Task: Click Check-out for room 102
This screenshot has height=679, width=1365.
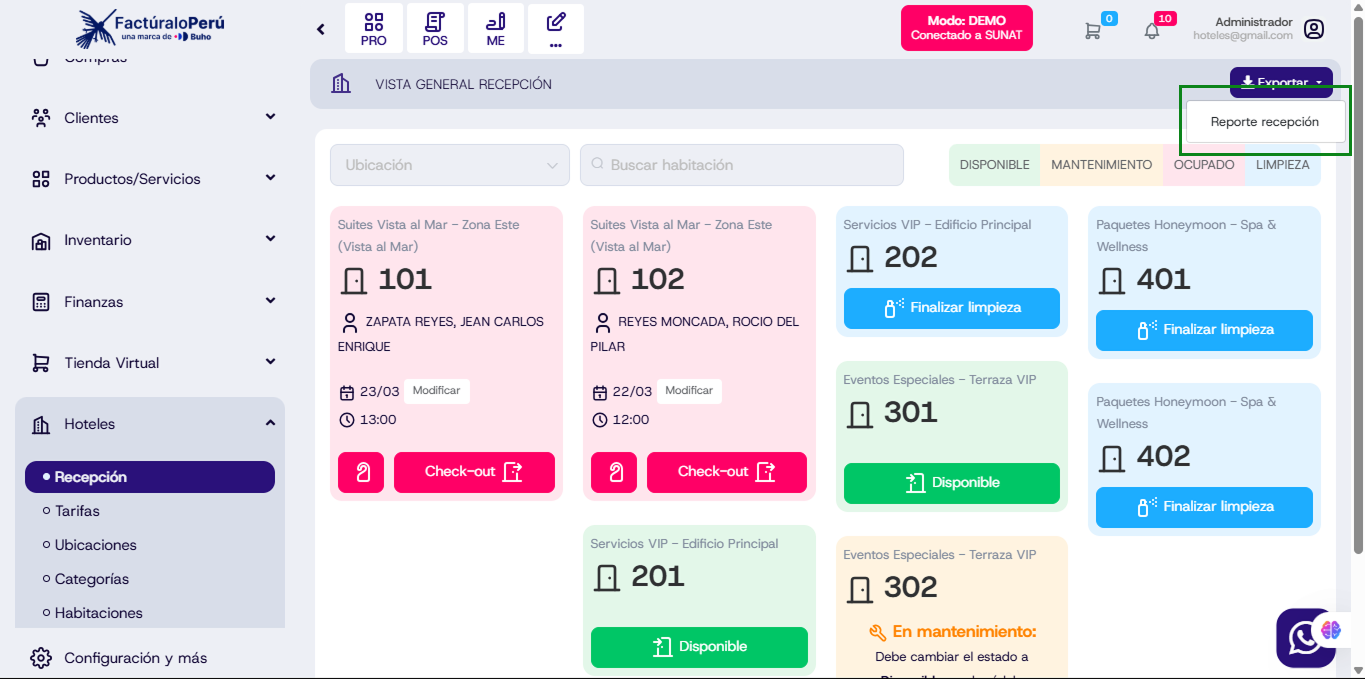Action: [726, 472]
